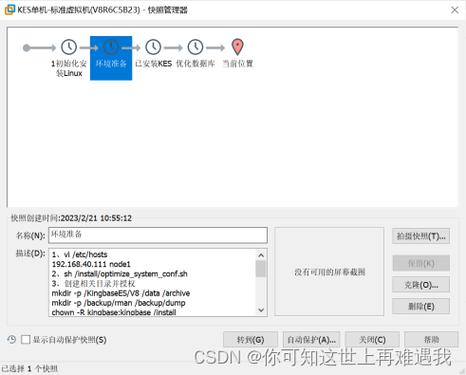Click the '192.168.40.111 node1' description line

91,264
